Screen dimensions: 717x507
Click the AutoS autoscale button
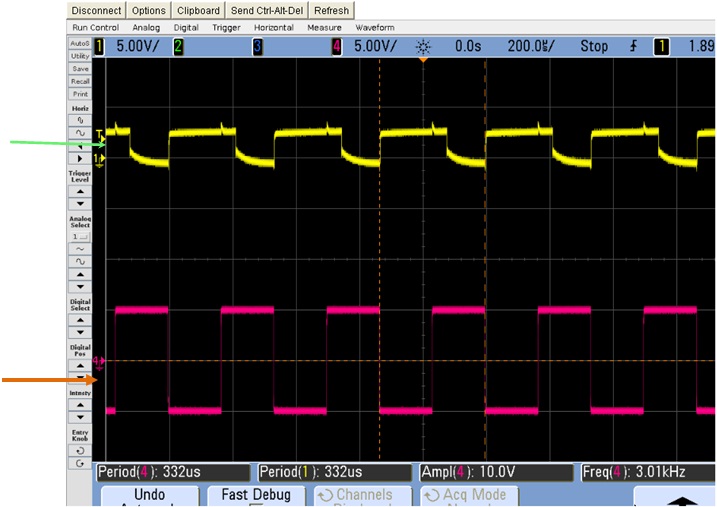click(80, 43)
